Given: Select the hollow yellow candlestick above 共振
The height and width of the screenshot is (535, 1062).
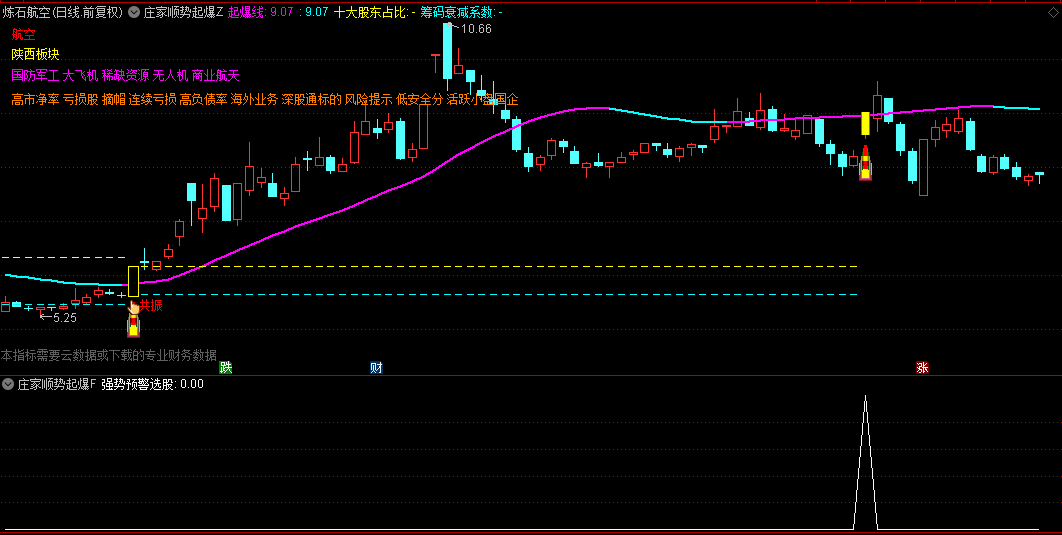Looking at the screenshot, I should coord(133,281).
